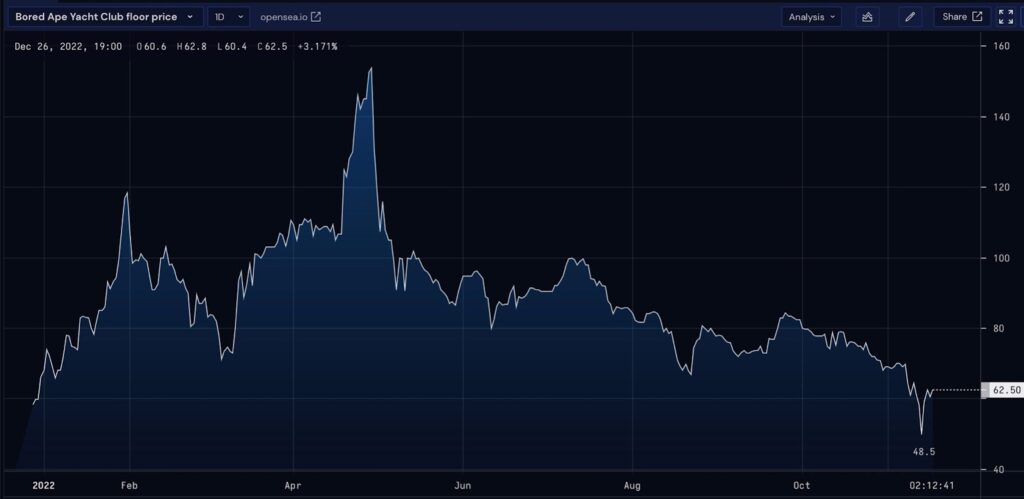This screenshot has height=499, width=1024.
Task: Click the Aug label on time axis
Action: point(632,485)
